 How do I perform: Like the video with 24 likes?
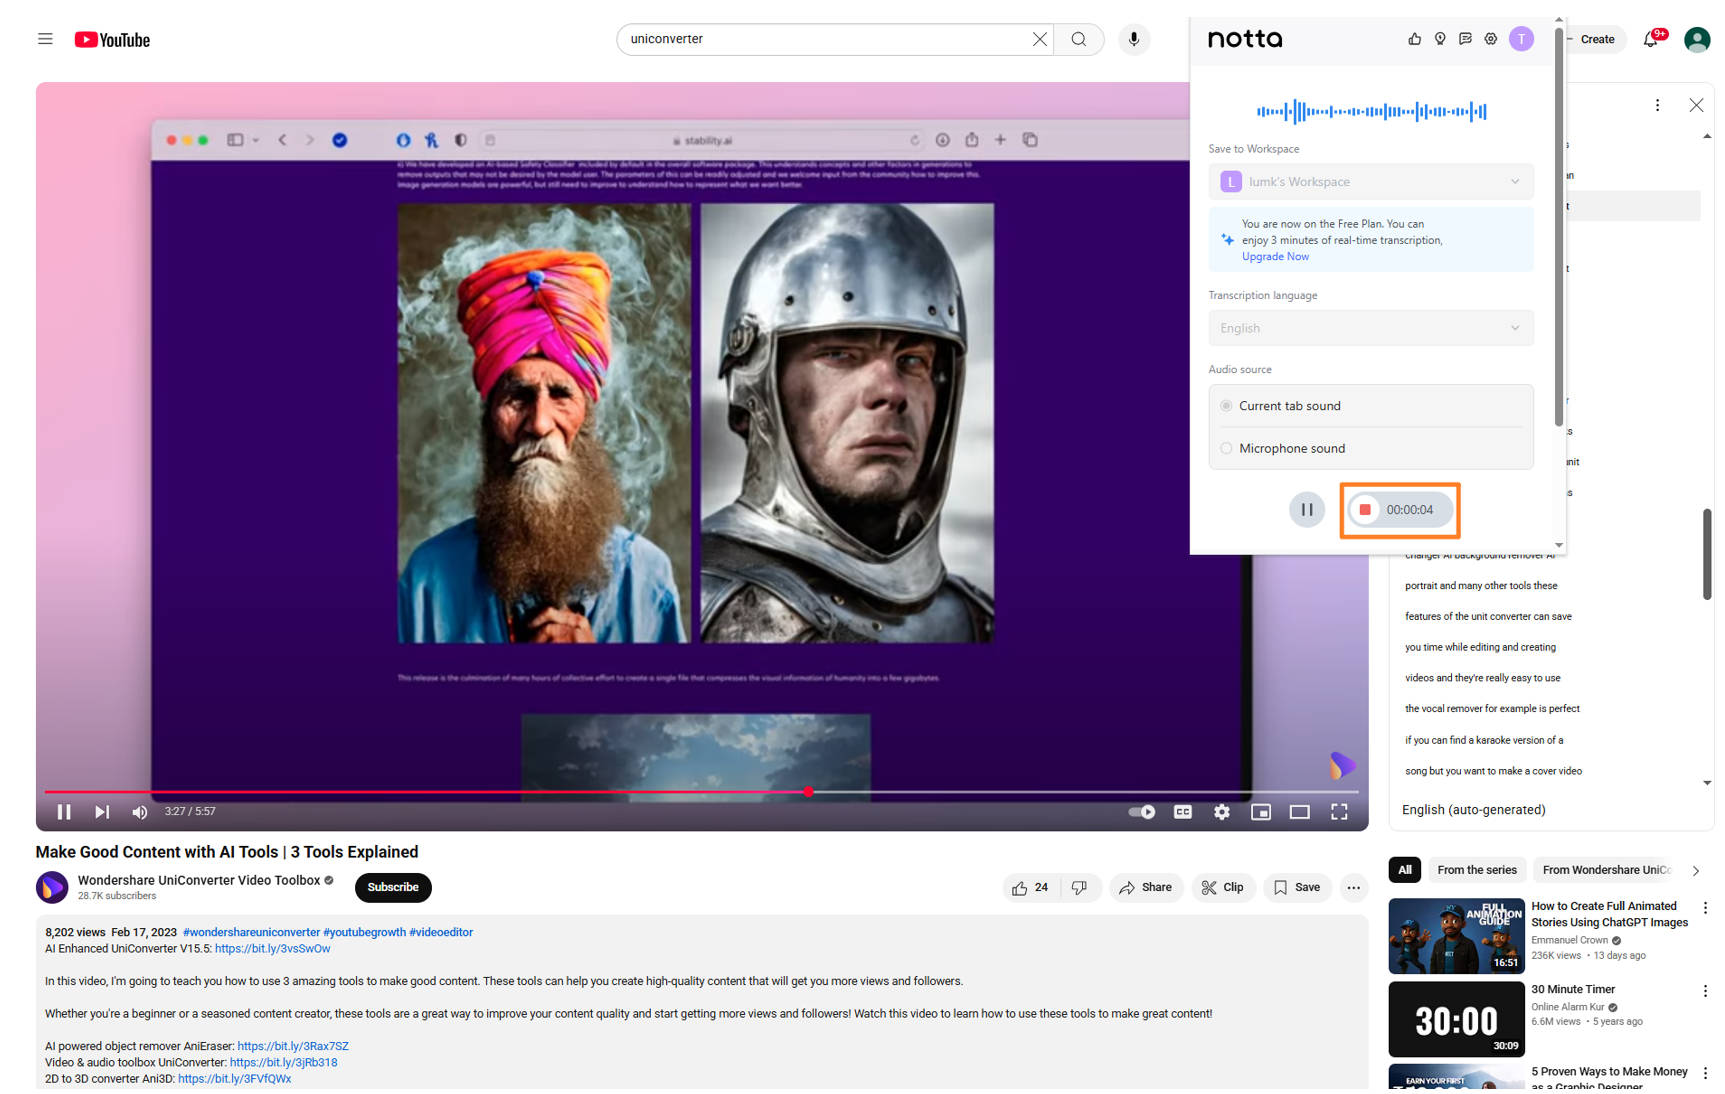(1030, 888)
